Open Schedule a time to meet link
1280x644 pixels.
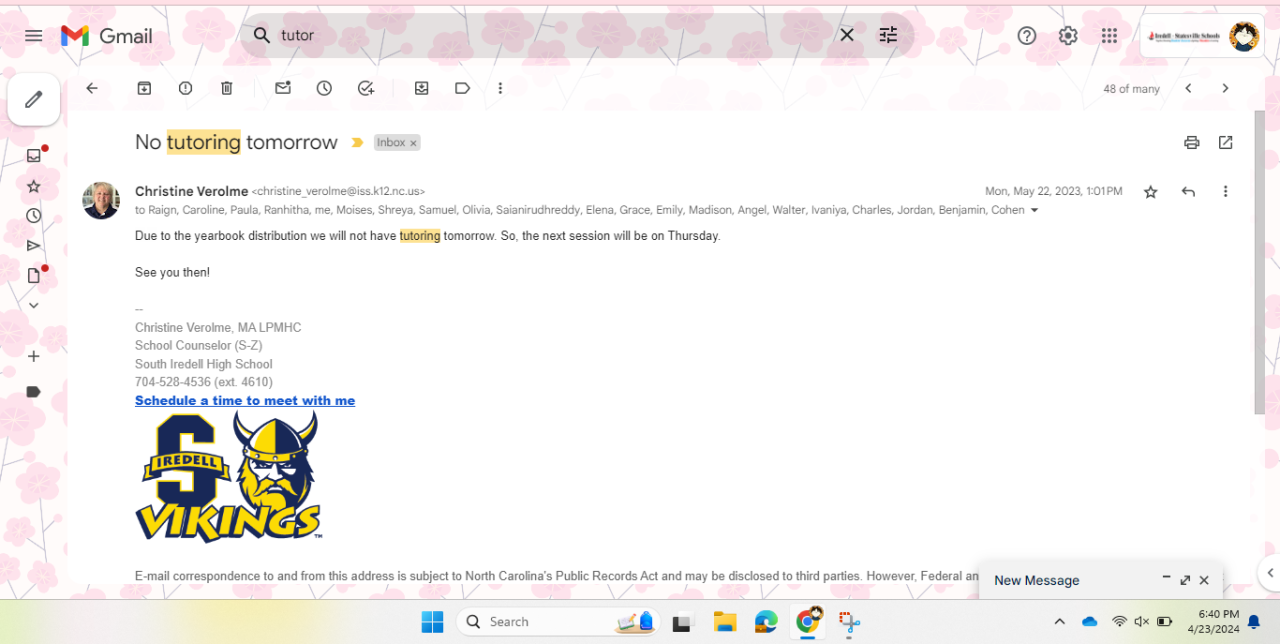click(245, 401)
